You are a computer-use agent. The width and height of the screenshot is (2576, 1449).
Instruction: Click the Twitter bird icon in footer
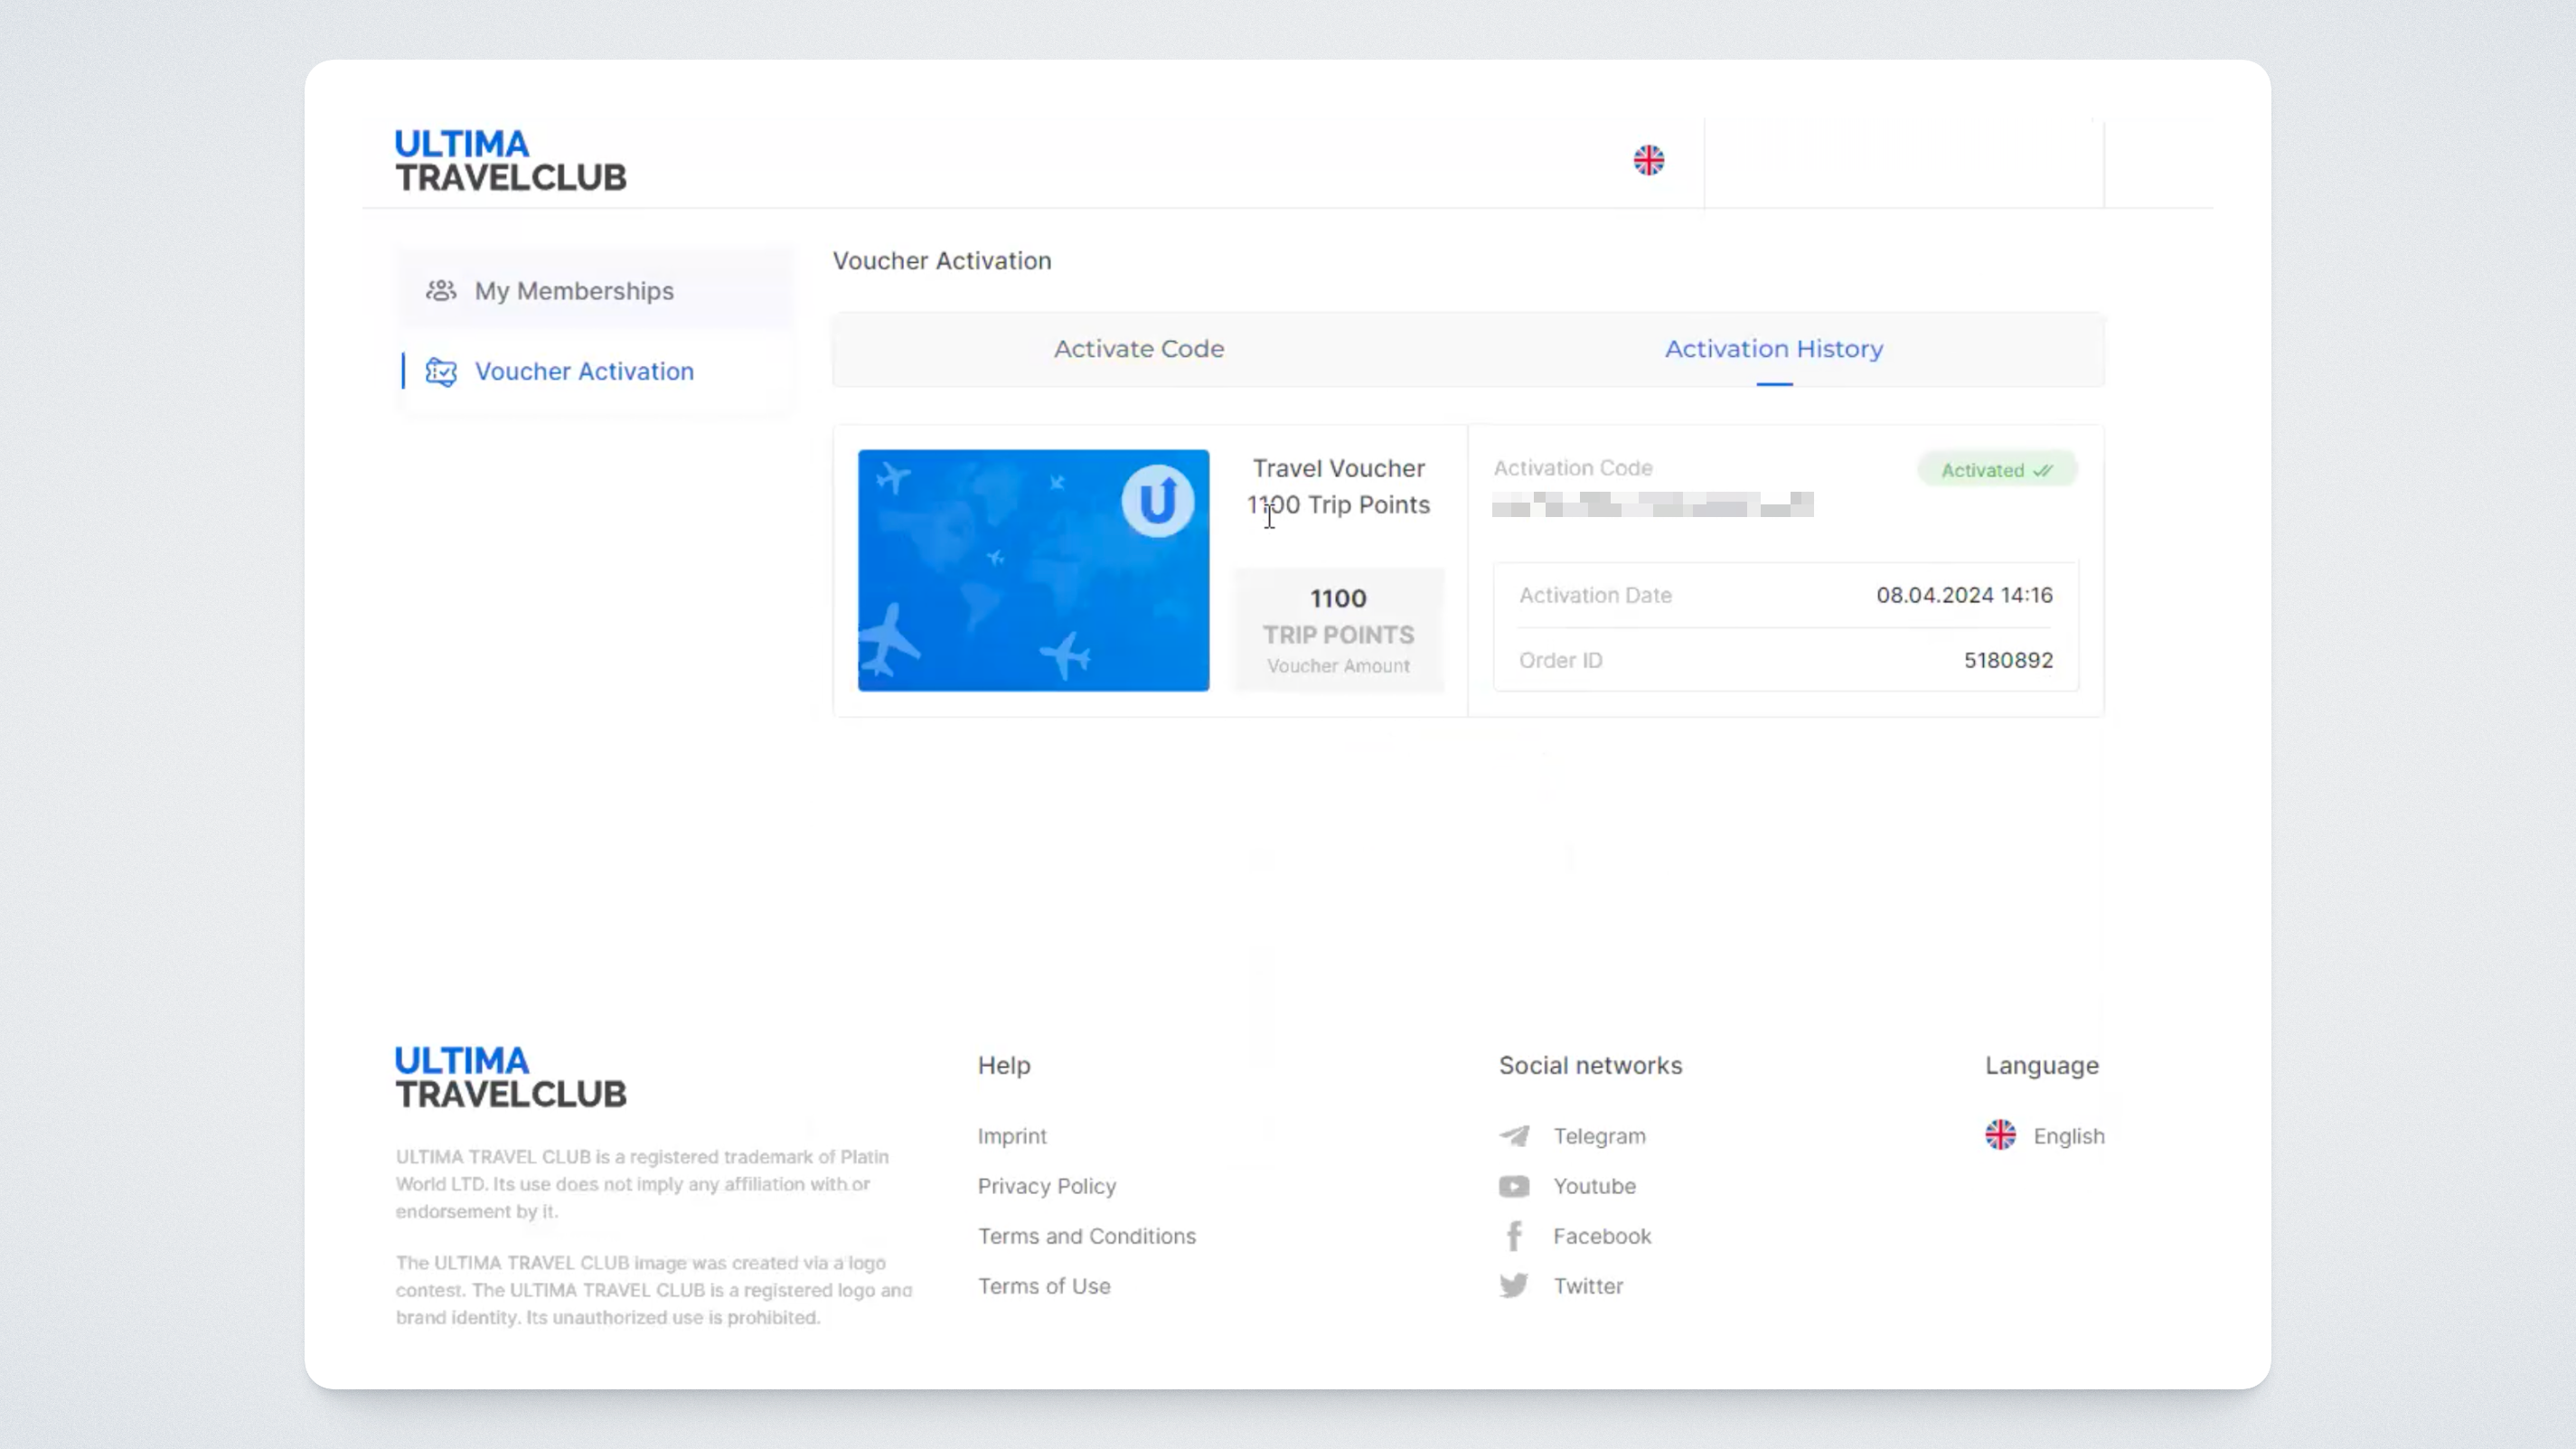point(1514,1286)
